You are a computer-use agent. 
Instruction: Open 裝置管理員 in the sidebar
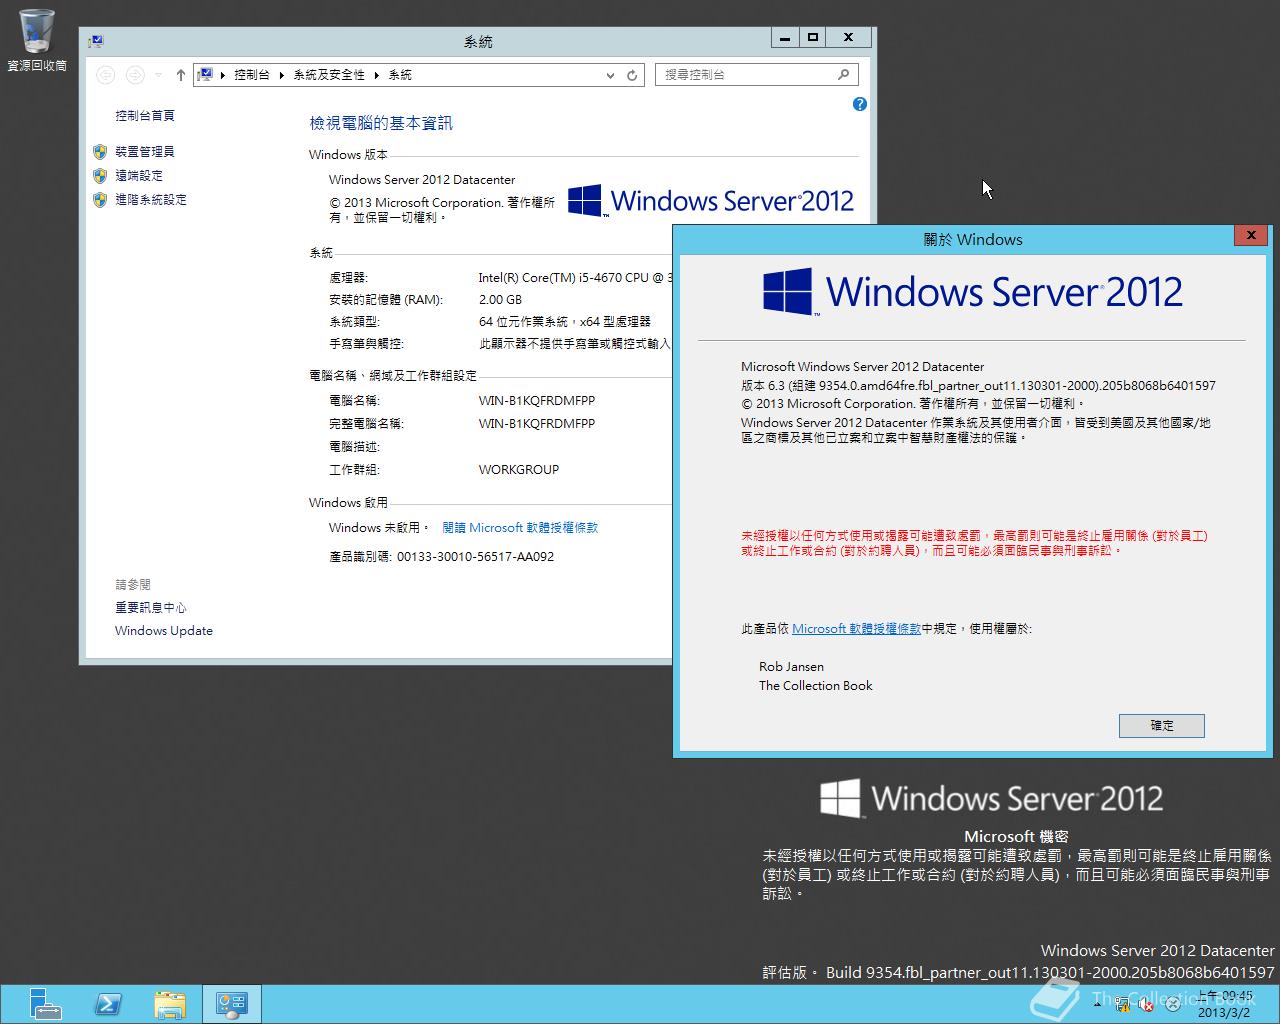point(145,152)
